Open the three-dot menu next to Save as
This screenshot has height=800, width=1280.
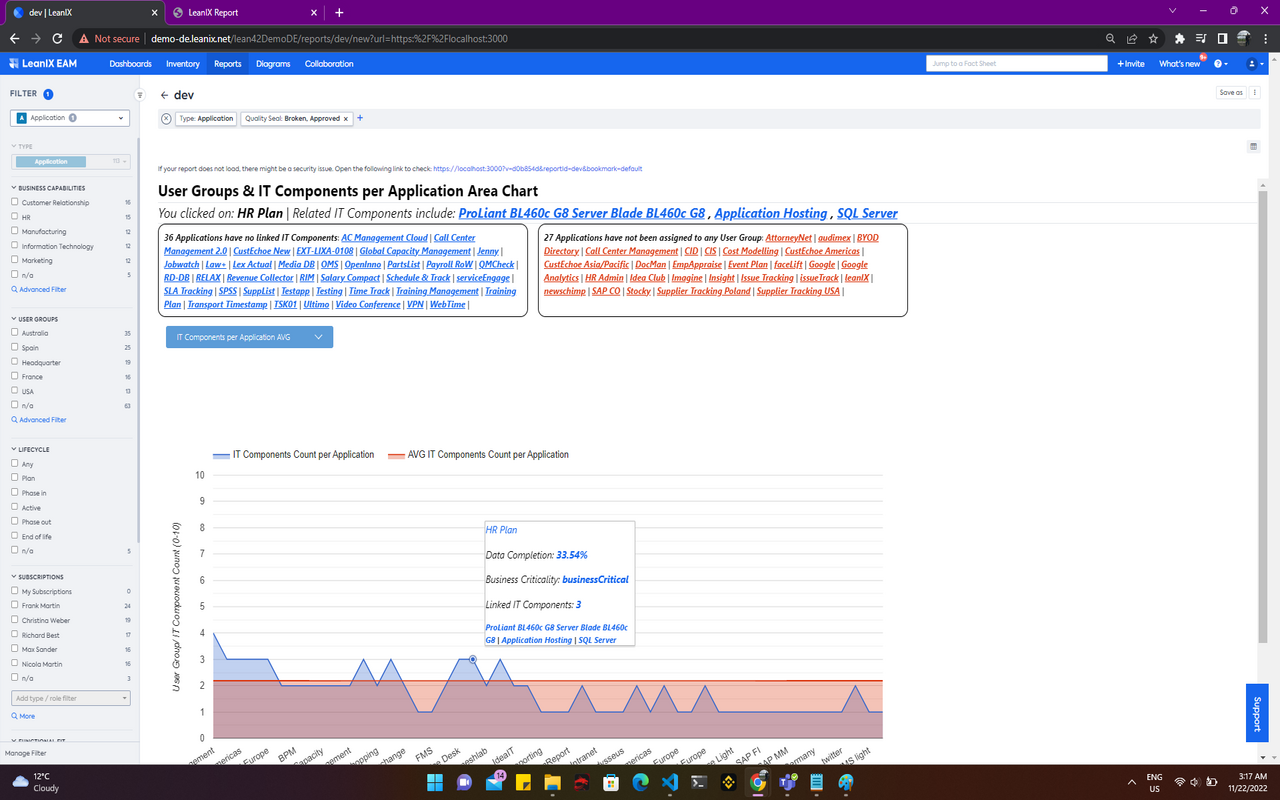[x=1255, y=93]
